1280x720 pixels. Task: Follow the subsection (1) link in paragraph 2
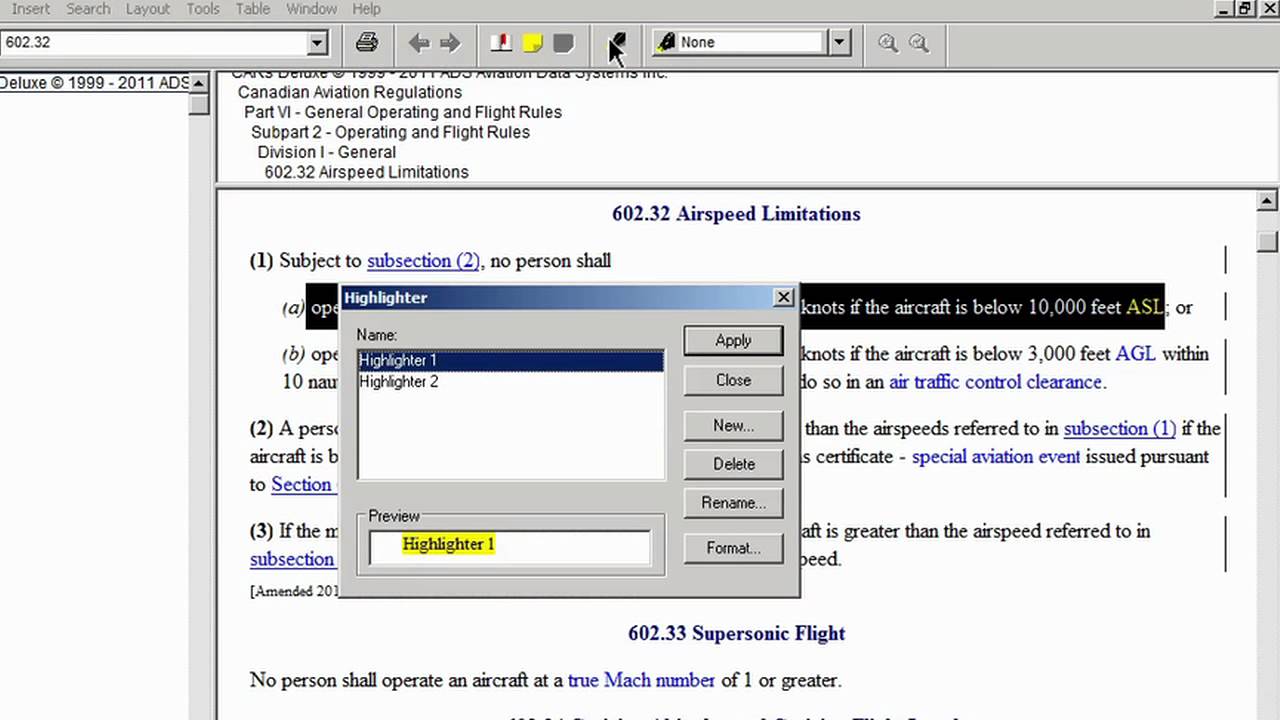pos(1119,428)
